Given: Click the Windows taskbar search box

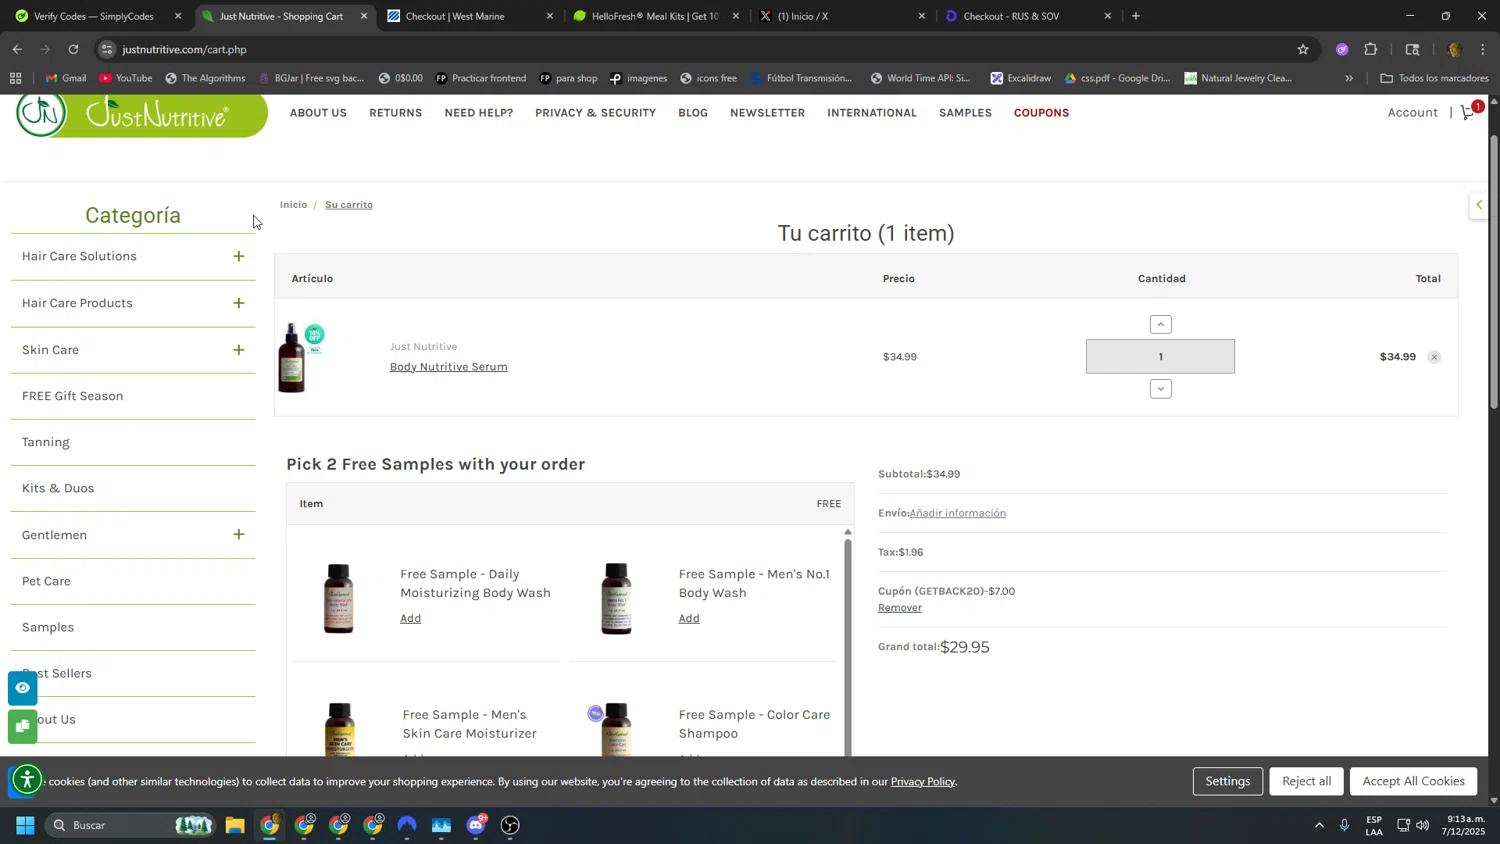Looking at the screenshot, I should pyautogui.click(x=130, y=825).
